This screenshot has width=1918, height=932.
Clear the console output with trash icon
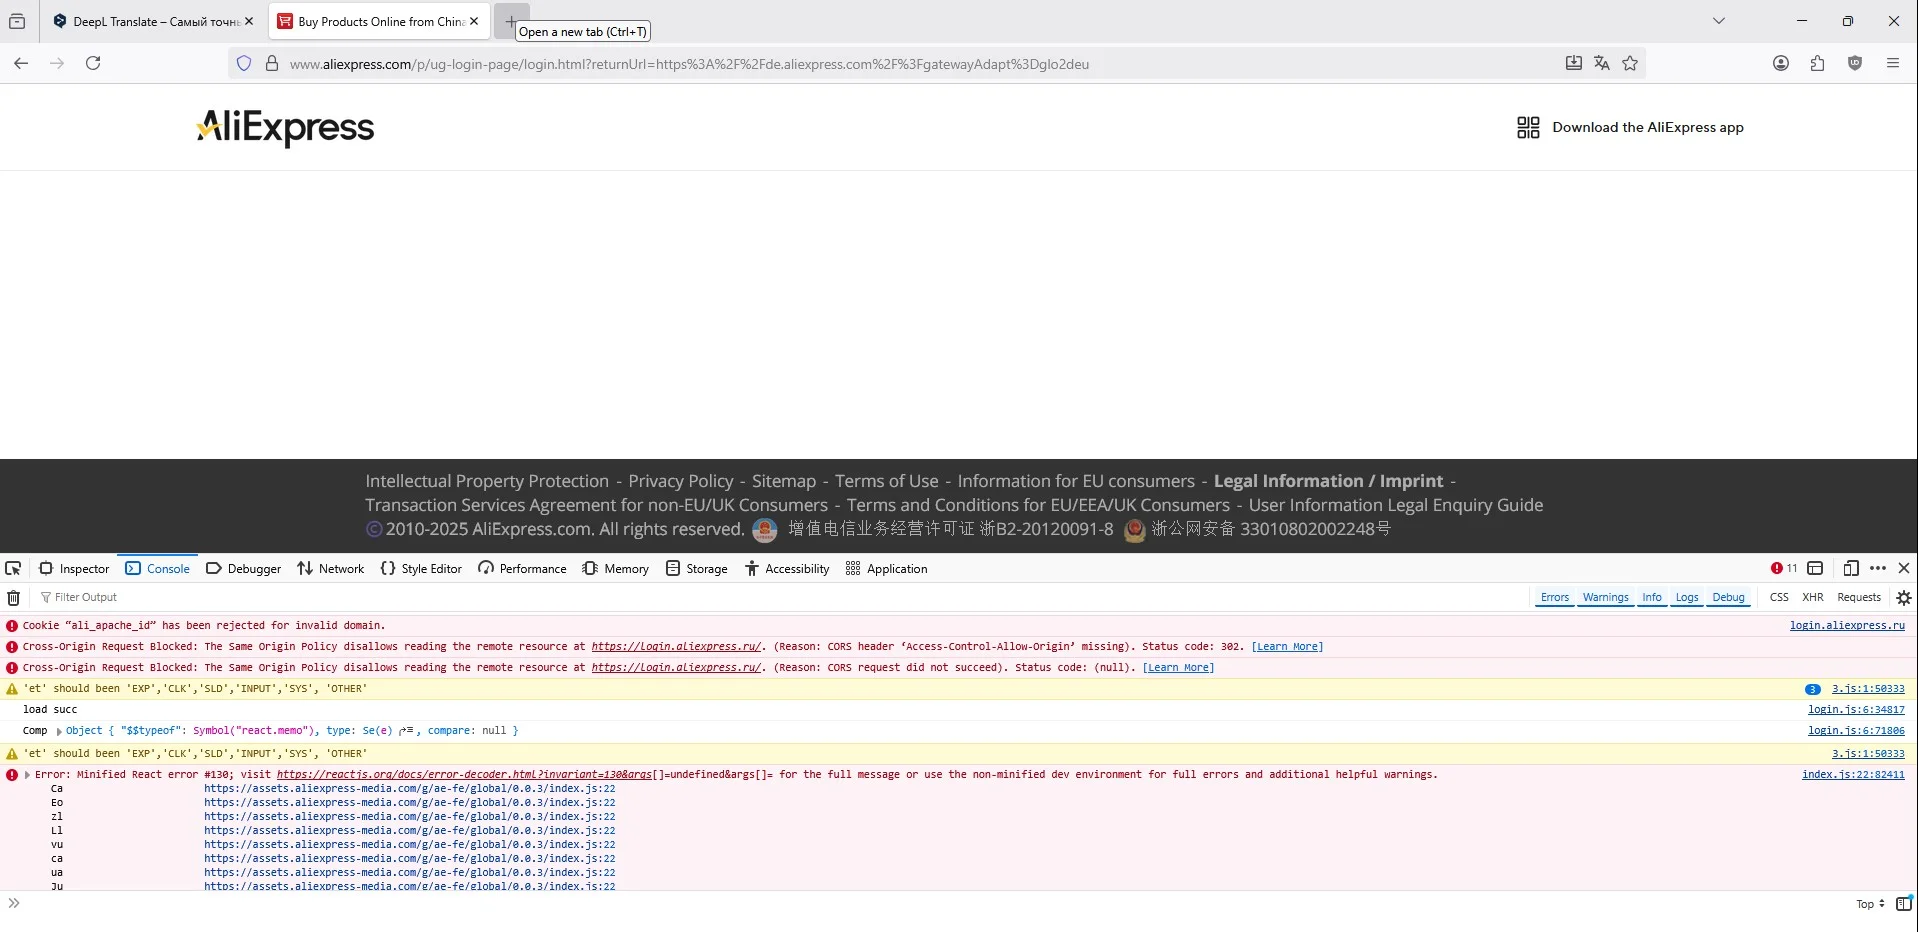[x=13, y=597]
